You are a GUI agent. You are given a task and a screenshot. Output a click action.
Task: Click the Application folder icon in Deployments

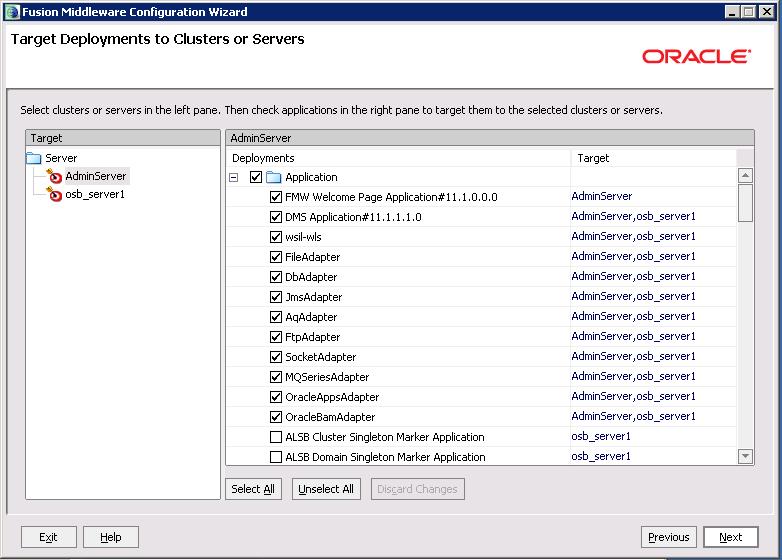point(273,177)
